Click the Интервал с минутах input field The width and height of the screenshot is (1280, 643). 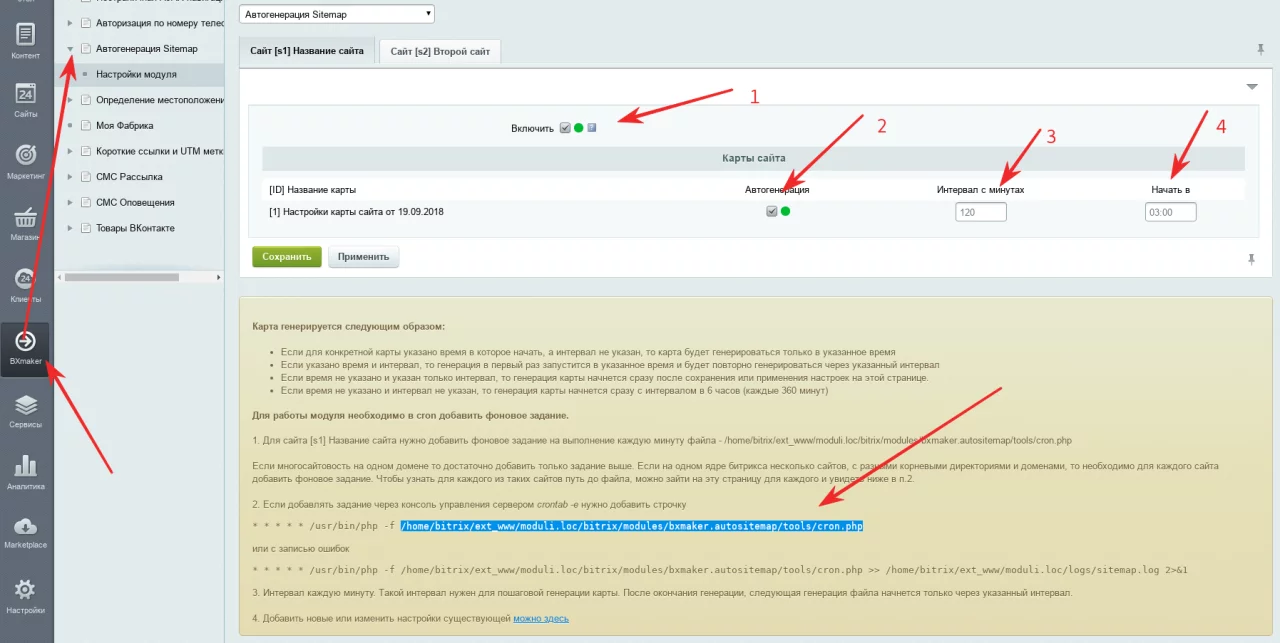980,212
